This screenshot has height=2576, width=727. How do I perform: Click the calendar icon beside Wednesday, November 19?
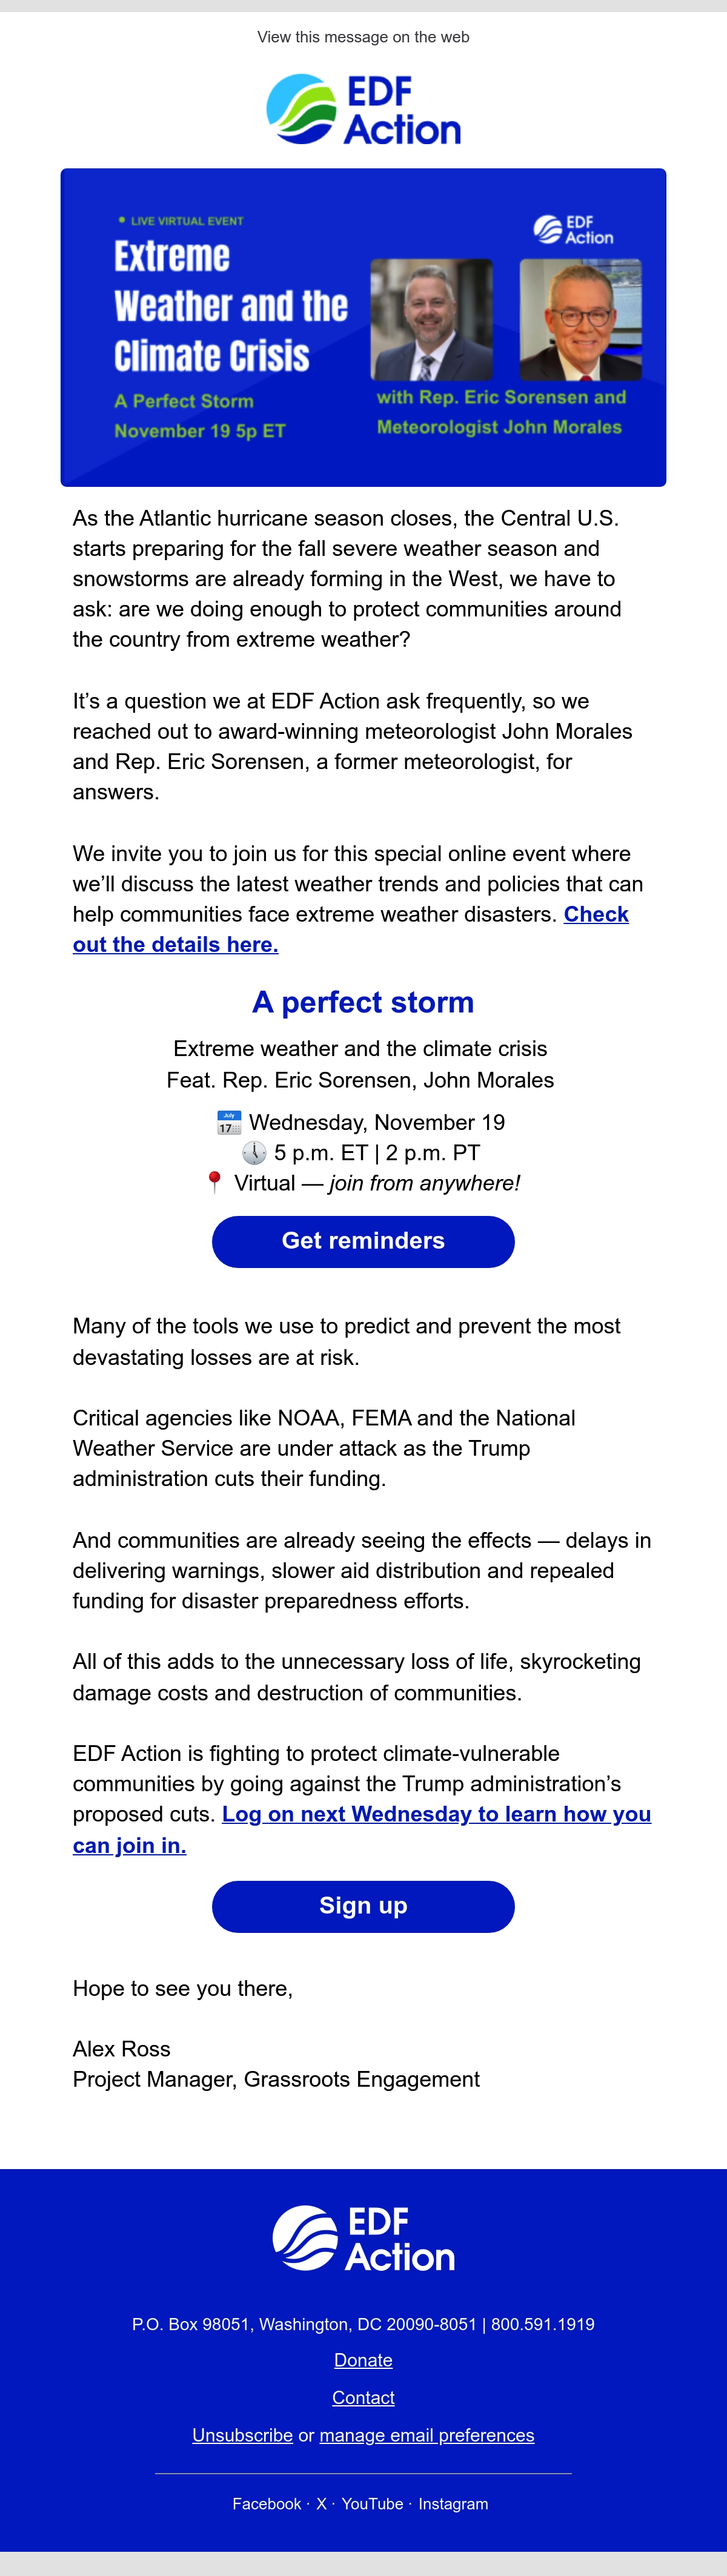coord(229,1122)
